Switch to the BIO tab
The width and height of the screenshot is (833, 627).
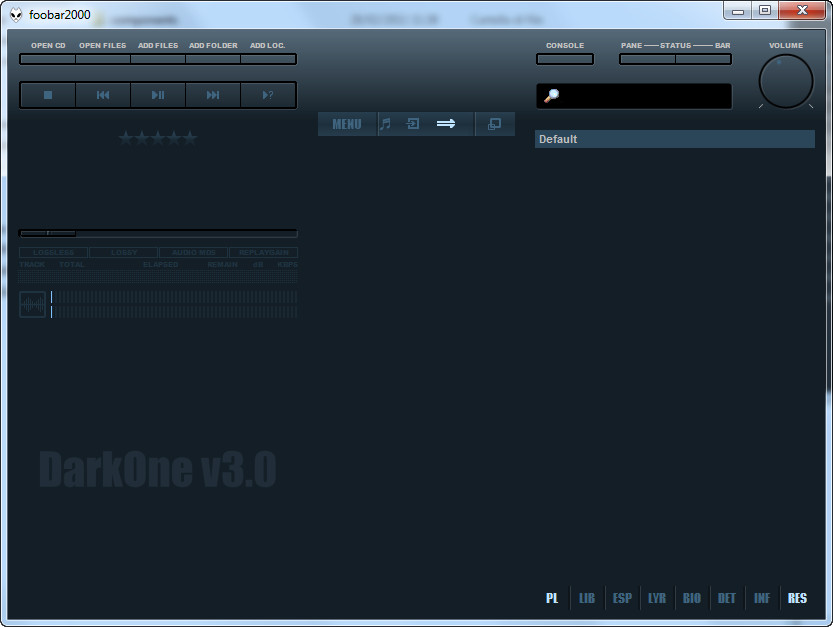pyautogui.click(x=692, y=598)
